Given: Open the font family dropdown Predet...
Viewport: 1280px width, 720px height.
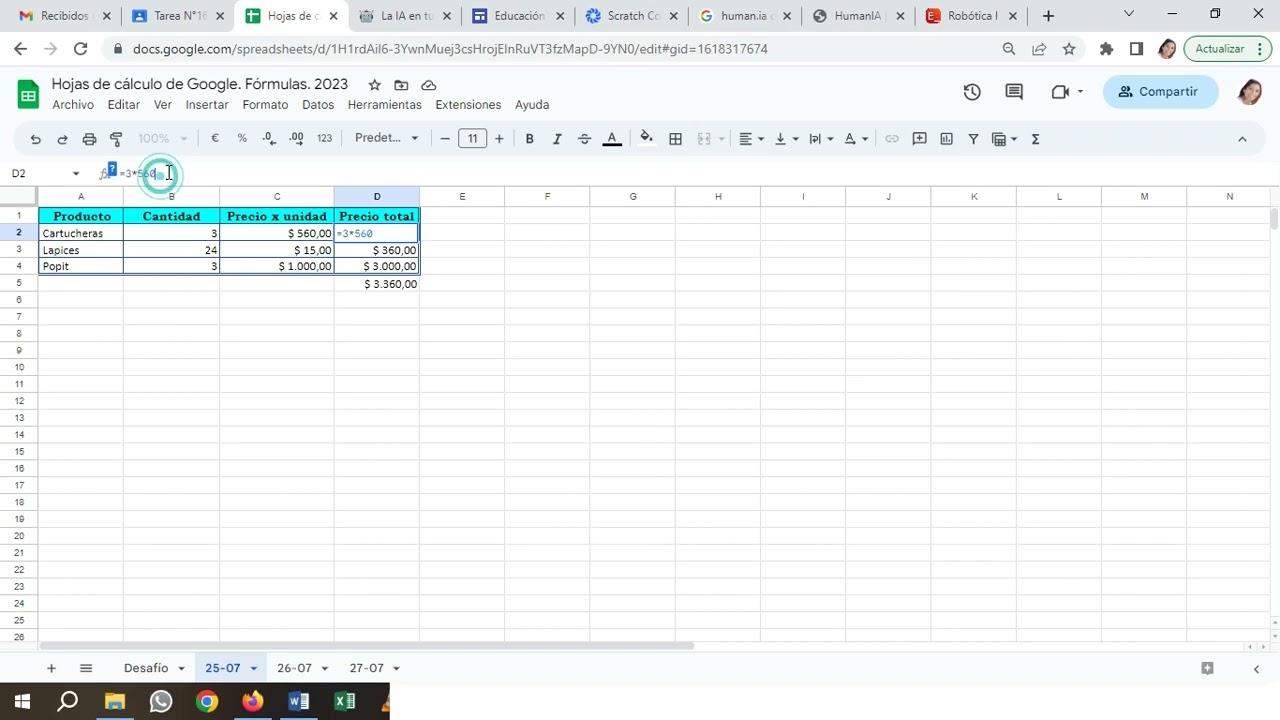Looking at the screenshot, I should click(387, 138).
